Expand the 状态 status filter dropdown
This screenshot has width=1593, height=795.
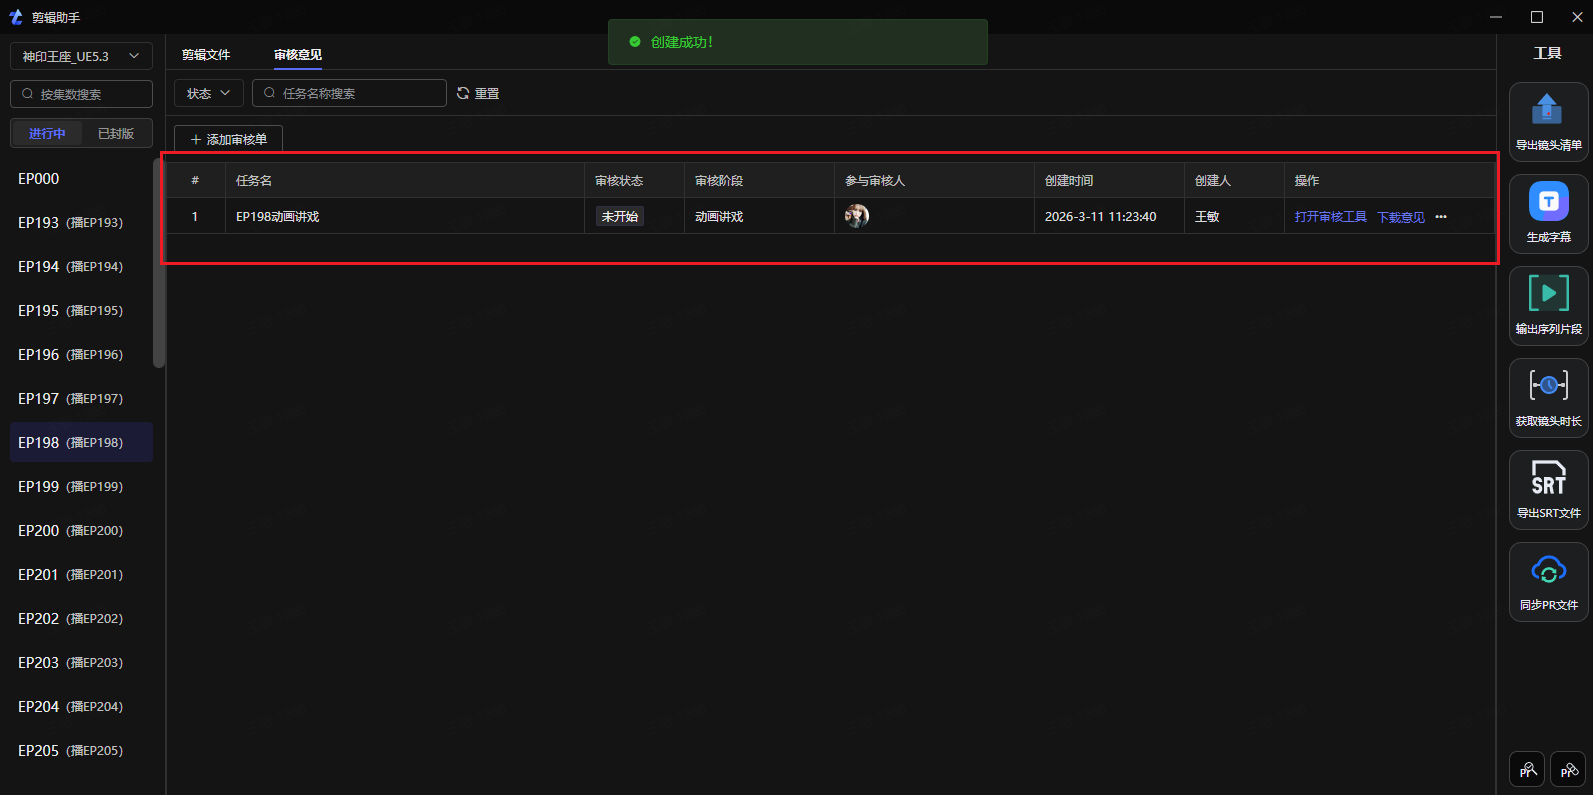pos(208,93)
